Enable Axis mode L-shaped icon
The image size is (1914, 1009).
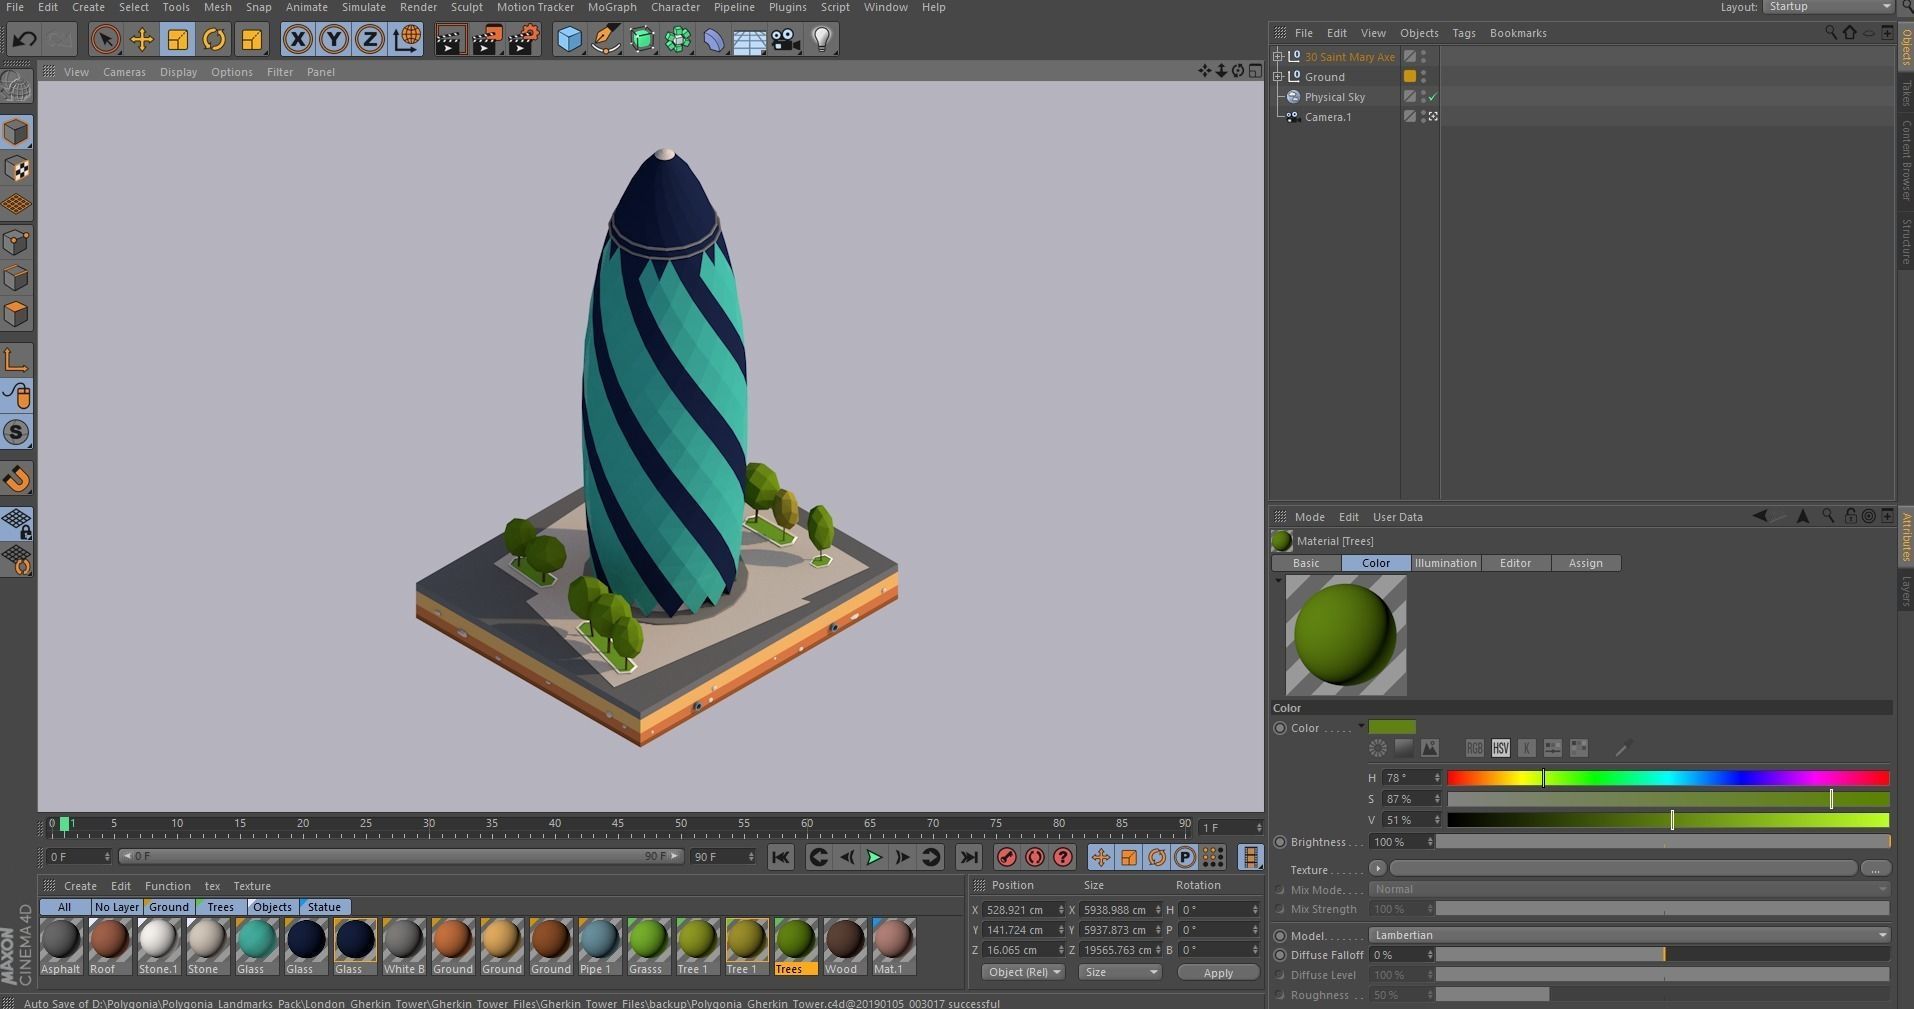click(x=17, y=360)
